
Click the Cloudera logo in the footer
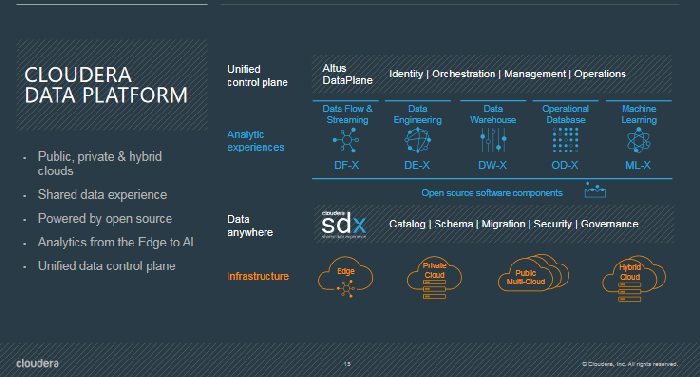38,363
